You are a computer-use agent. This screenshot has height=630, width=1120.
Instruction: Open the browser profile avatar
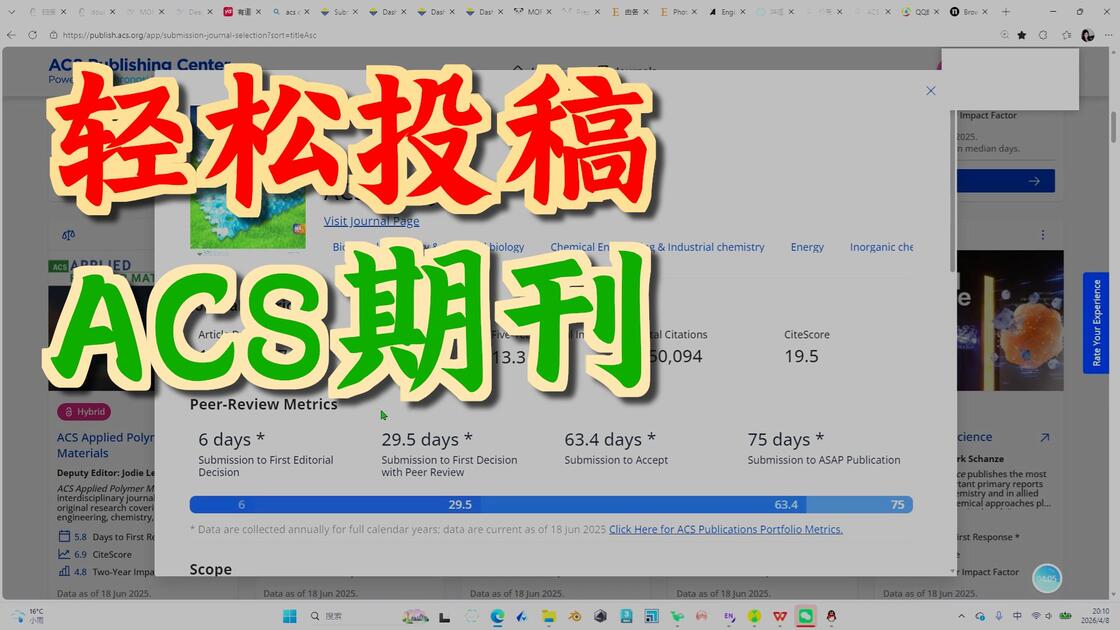click(1088, 35)
